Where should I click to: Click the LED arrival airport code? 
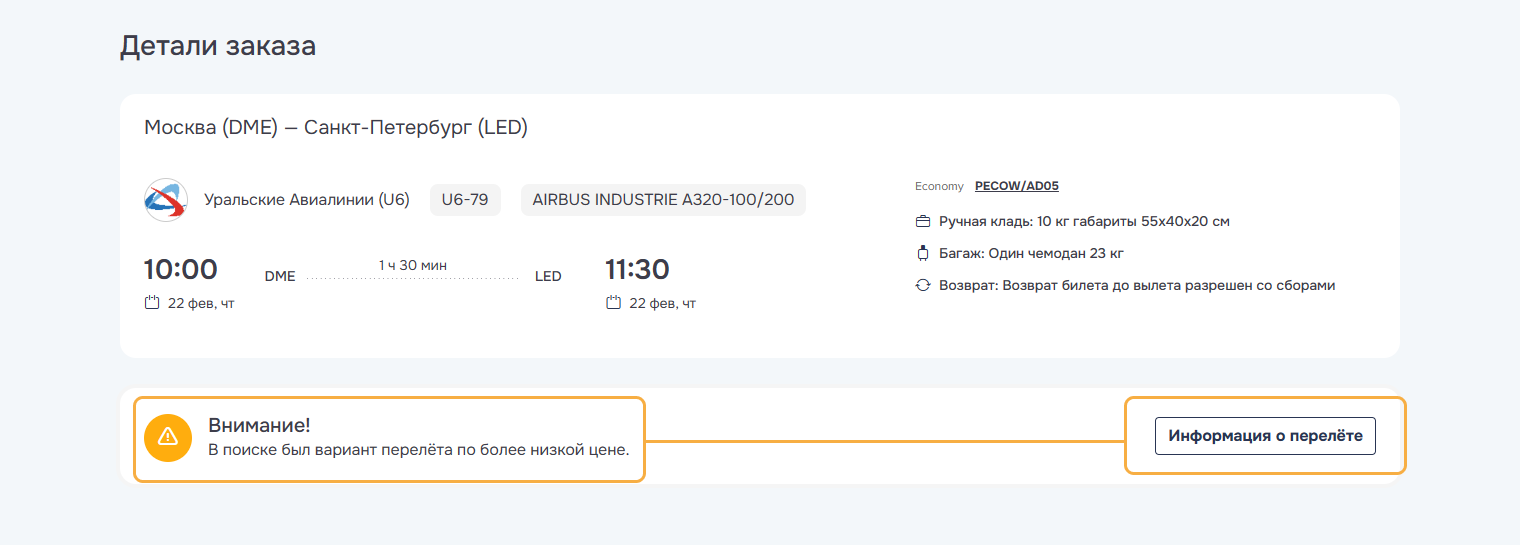point(548,276)
